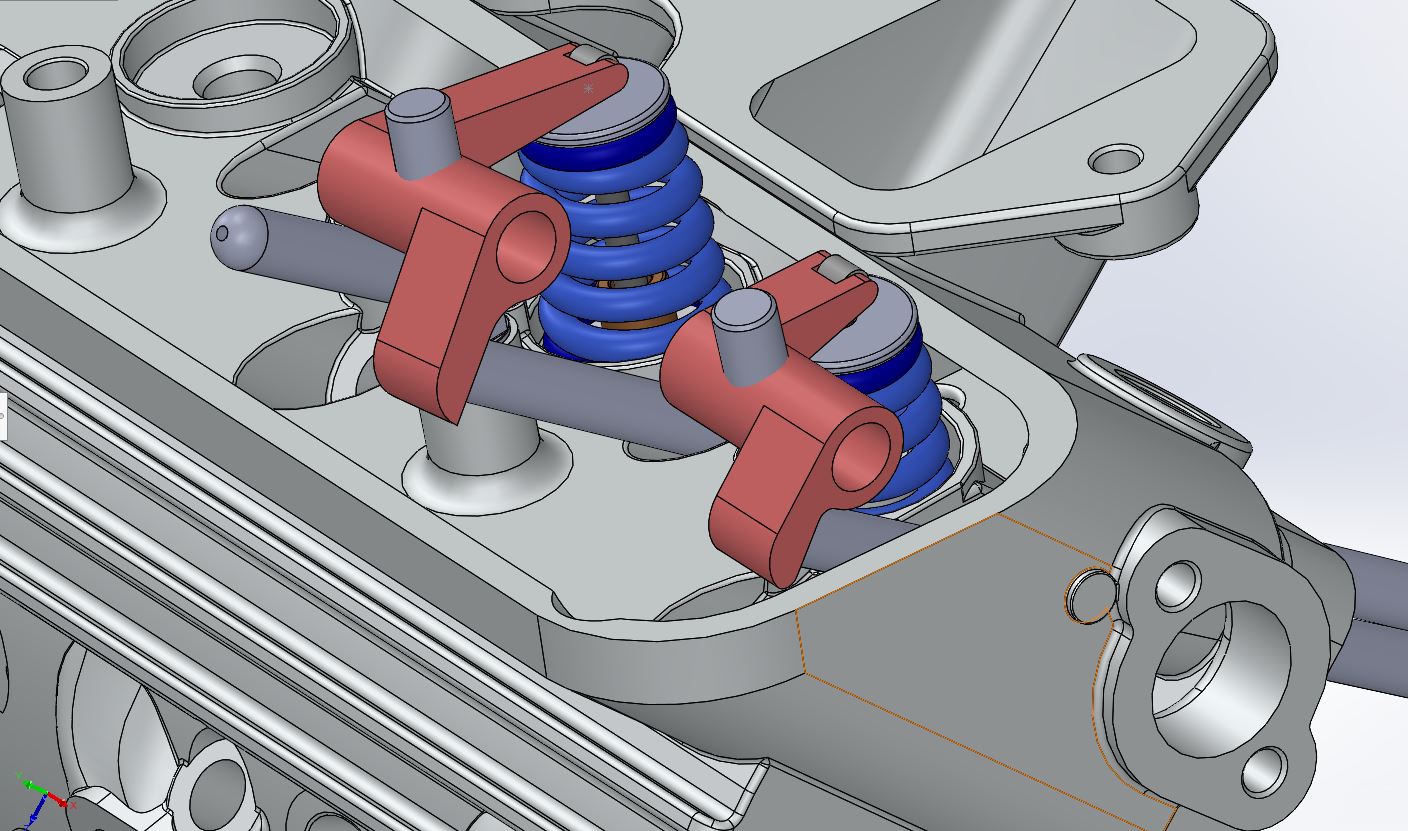
Task: Select the bore hole of left rocker arm
Action: coord(527,245)
